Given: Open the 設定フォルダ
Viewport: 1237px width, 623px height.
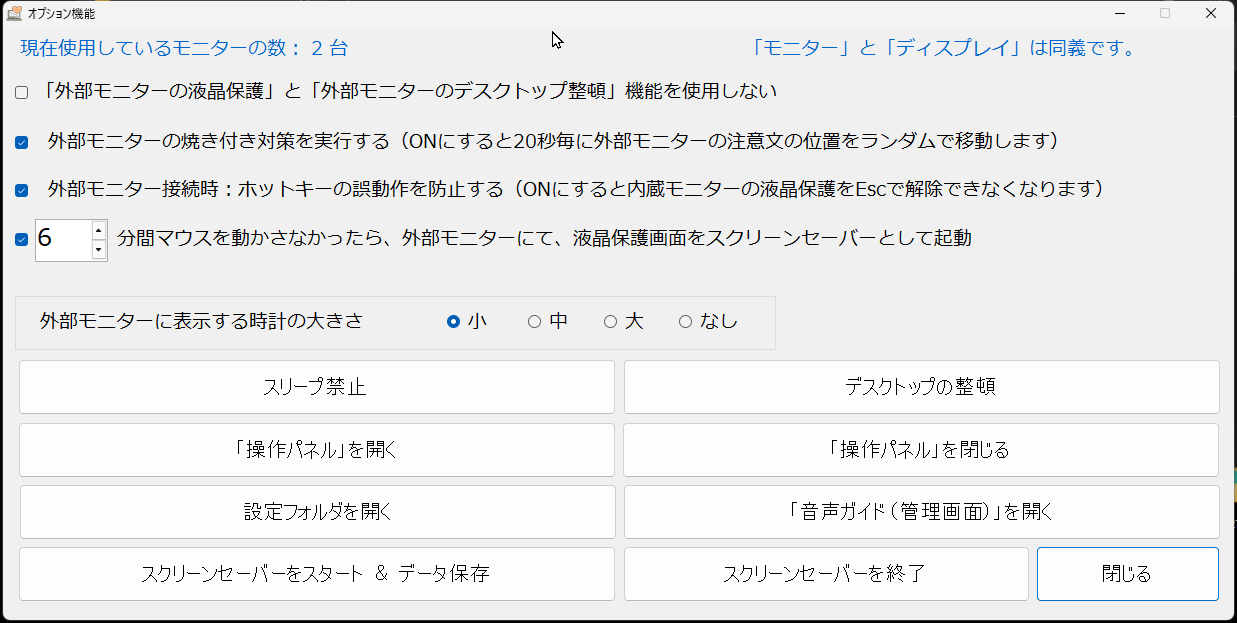Looking at the screenshot, I should (x=317, y=511).
